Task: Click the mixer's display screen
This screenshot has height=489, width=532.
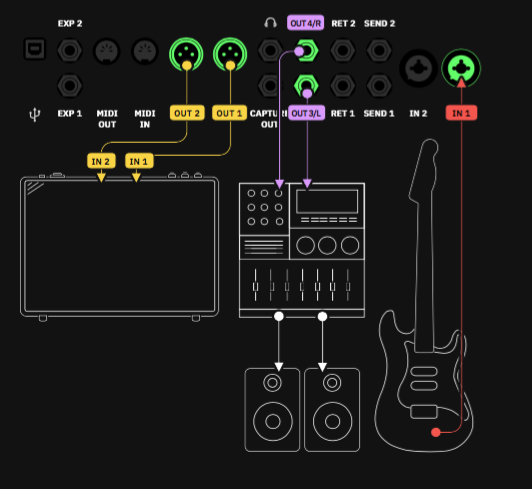Action: pyautogui.click(x=327, y=202)
